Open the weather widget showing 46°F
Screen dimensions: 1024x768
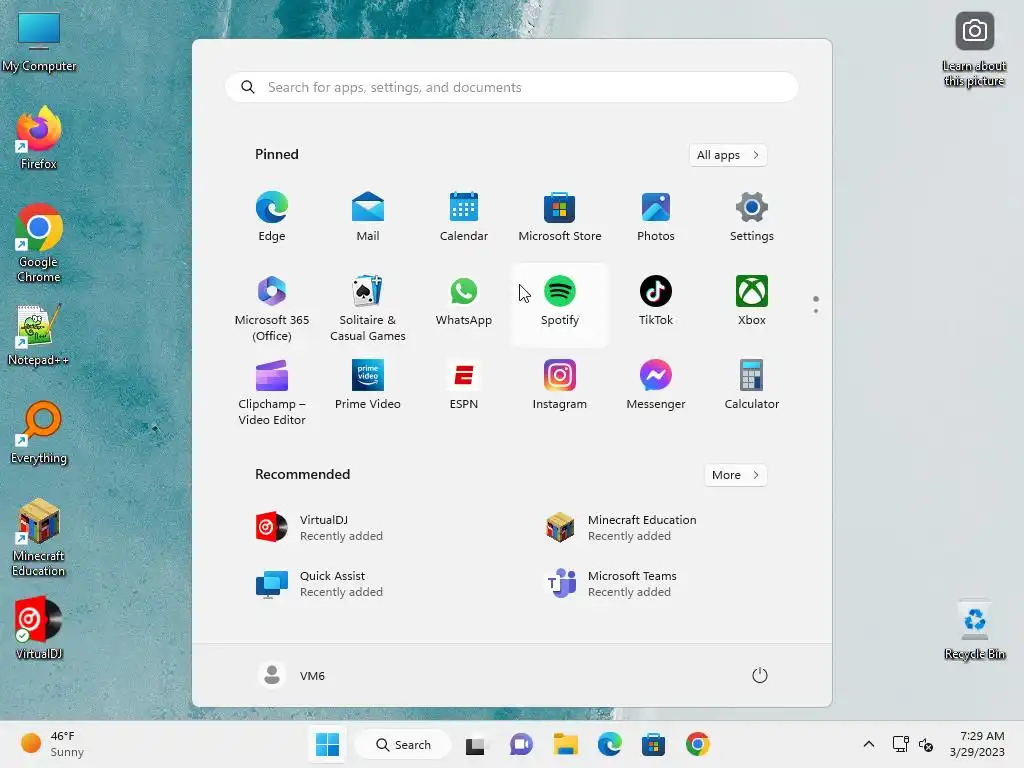pos(52,744)
